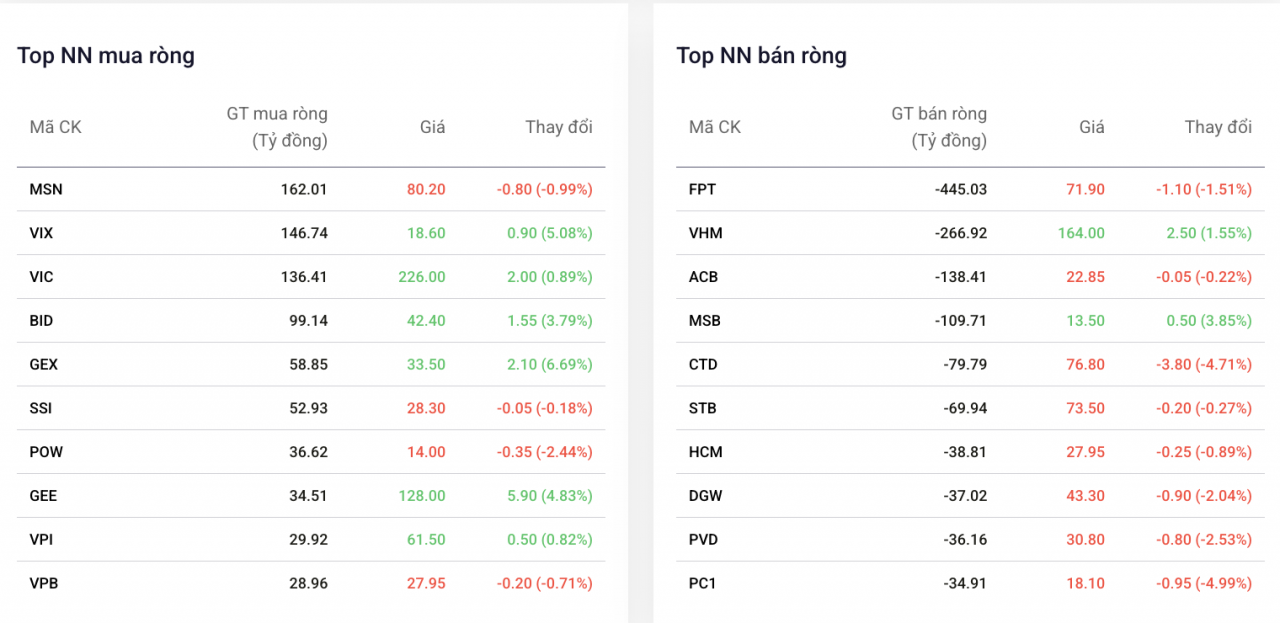Select the CTD stock code
Image resolution: width=1280 pixels, height=623 pixels.
704,365
